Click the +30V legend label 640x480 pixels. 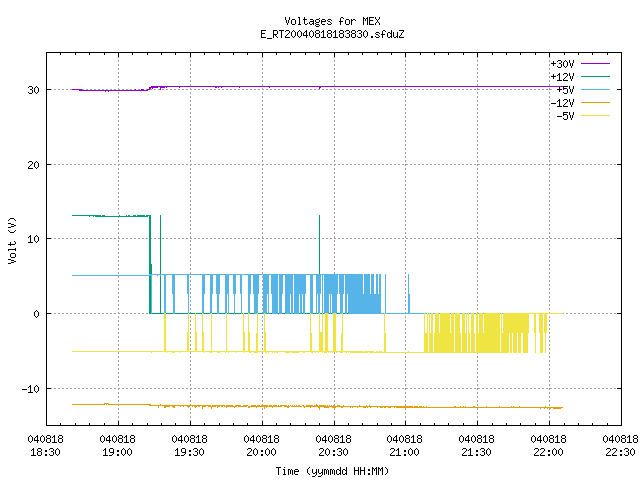click(x=562, y=64)
